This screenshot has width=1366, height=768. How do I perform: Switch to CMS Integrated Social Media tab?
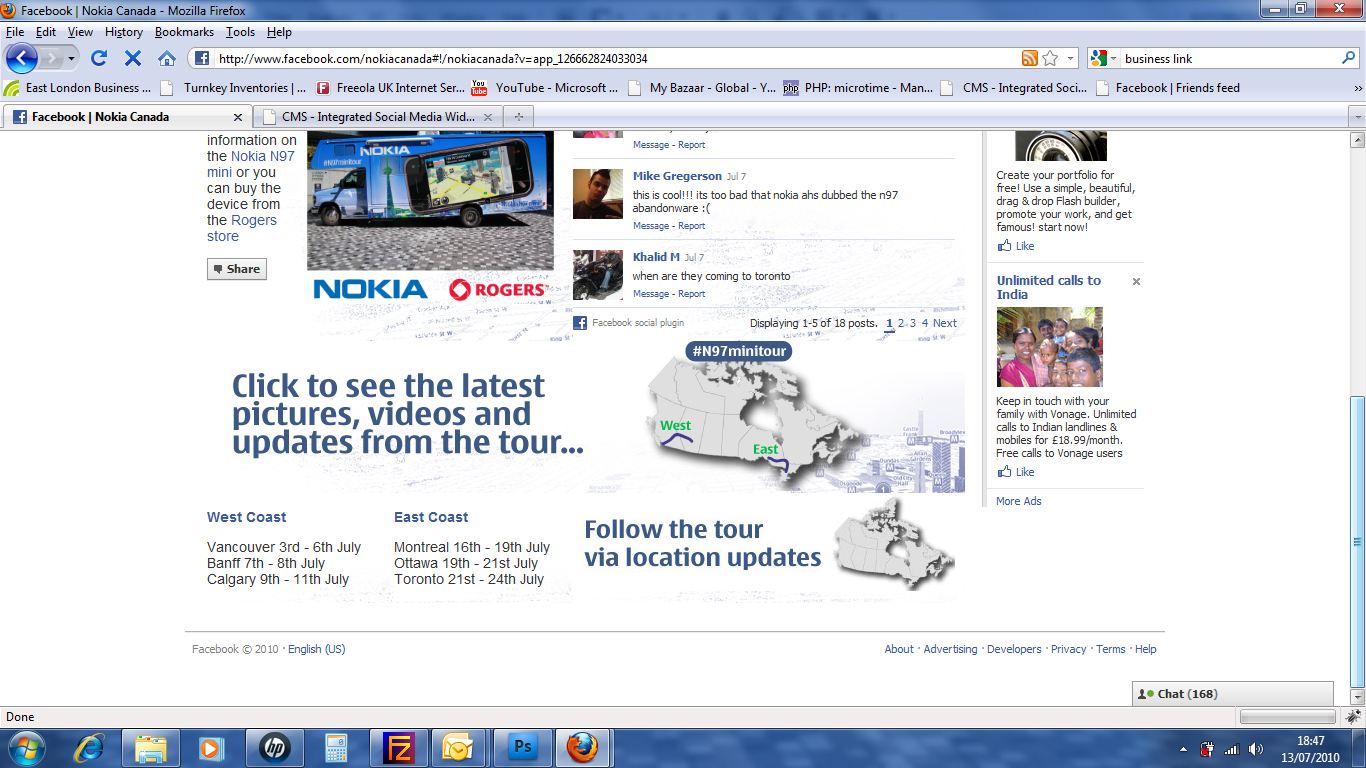376,117
